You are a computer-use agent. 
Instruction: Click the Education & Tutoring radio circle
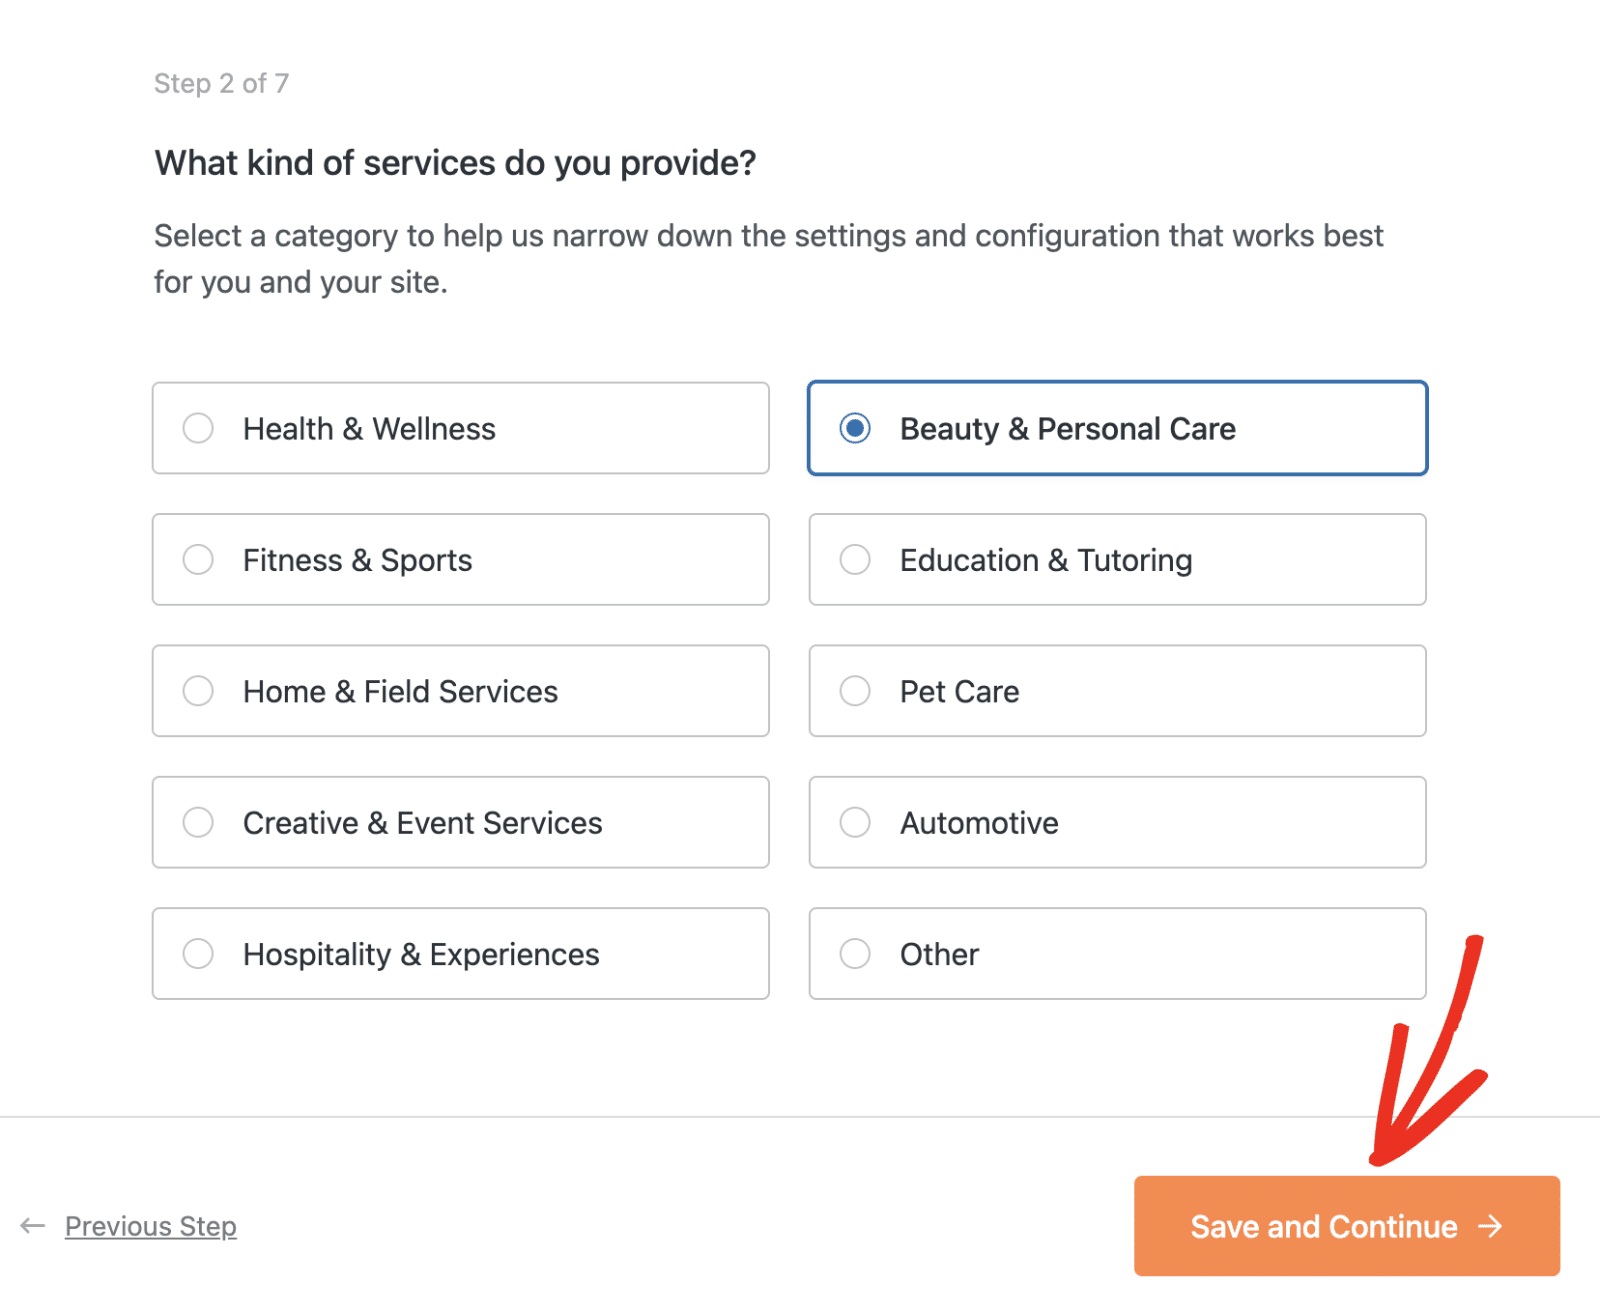tap(855, 560)
